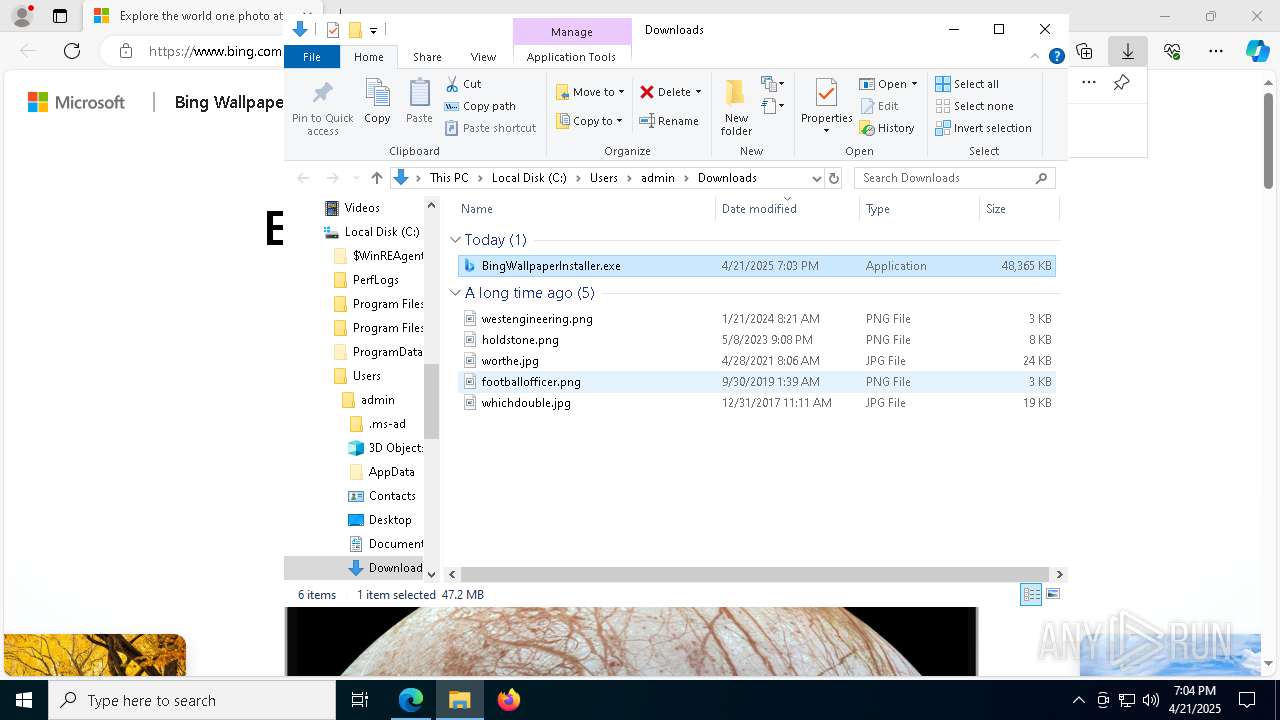Screen dimensions: 1280x720
Task: Select footballofficer.png file
Action: coord(756,382)
